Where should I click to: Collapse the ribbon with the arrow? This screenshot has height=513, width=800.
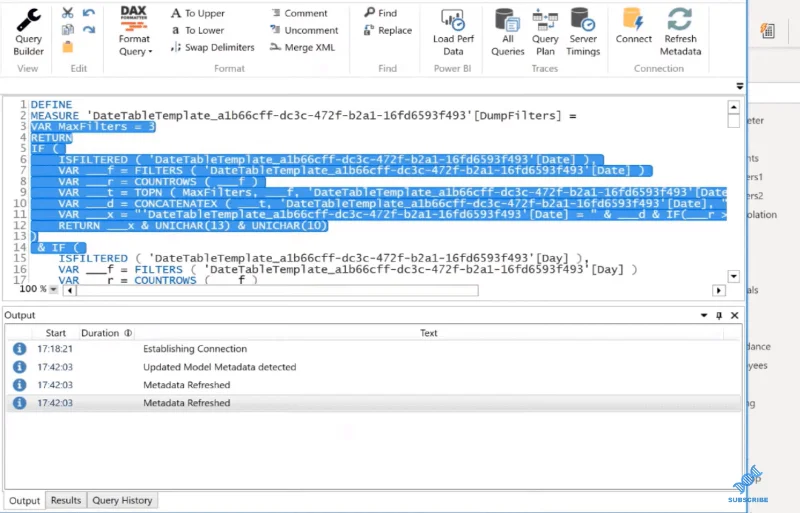pyautogui.click(x=740, y=86)
